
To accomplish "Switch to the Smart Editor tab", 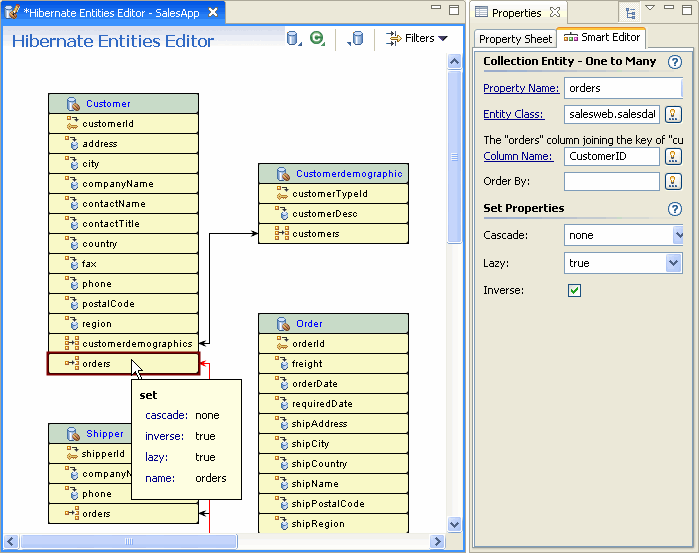I will coord(601,37).
